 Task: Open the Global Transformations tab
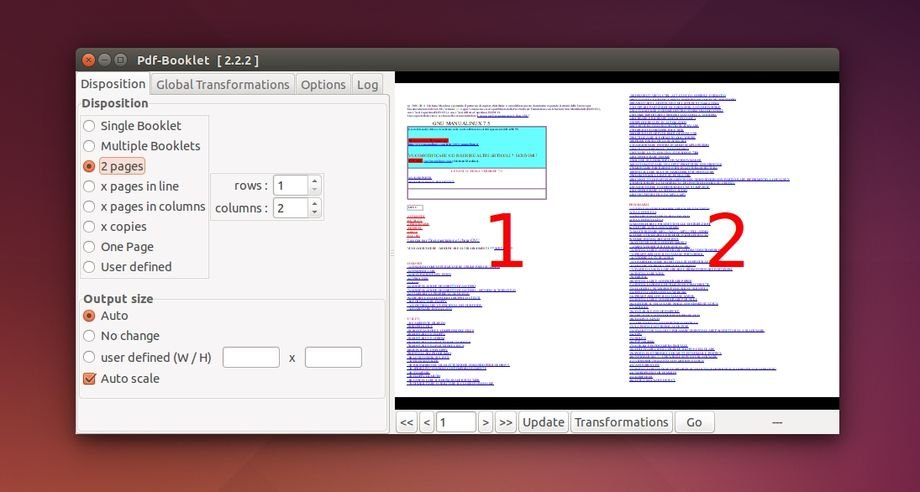pos(222,84)
